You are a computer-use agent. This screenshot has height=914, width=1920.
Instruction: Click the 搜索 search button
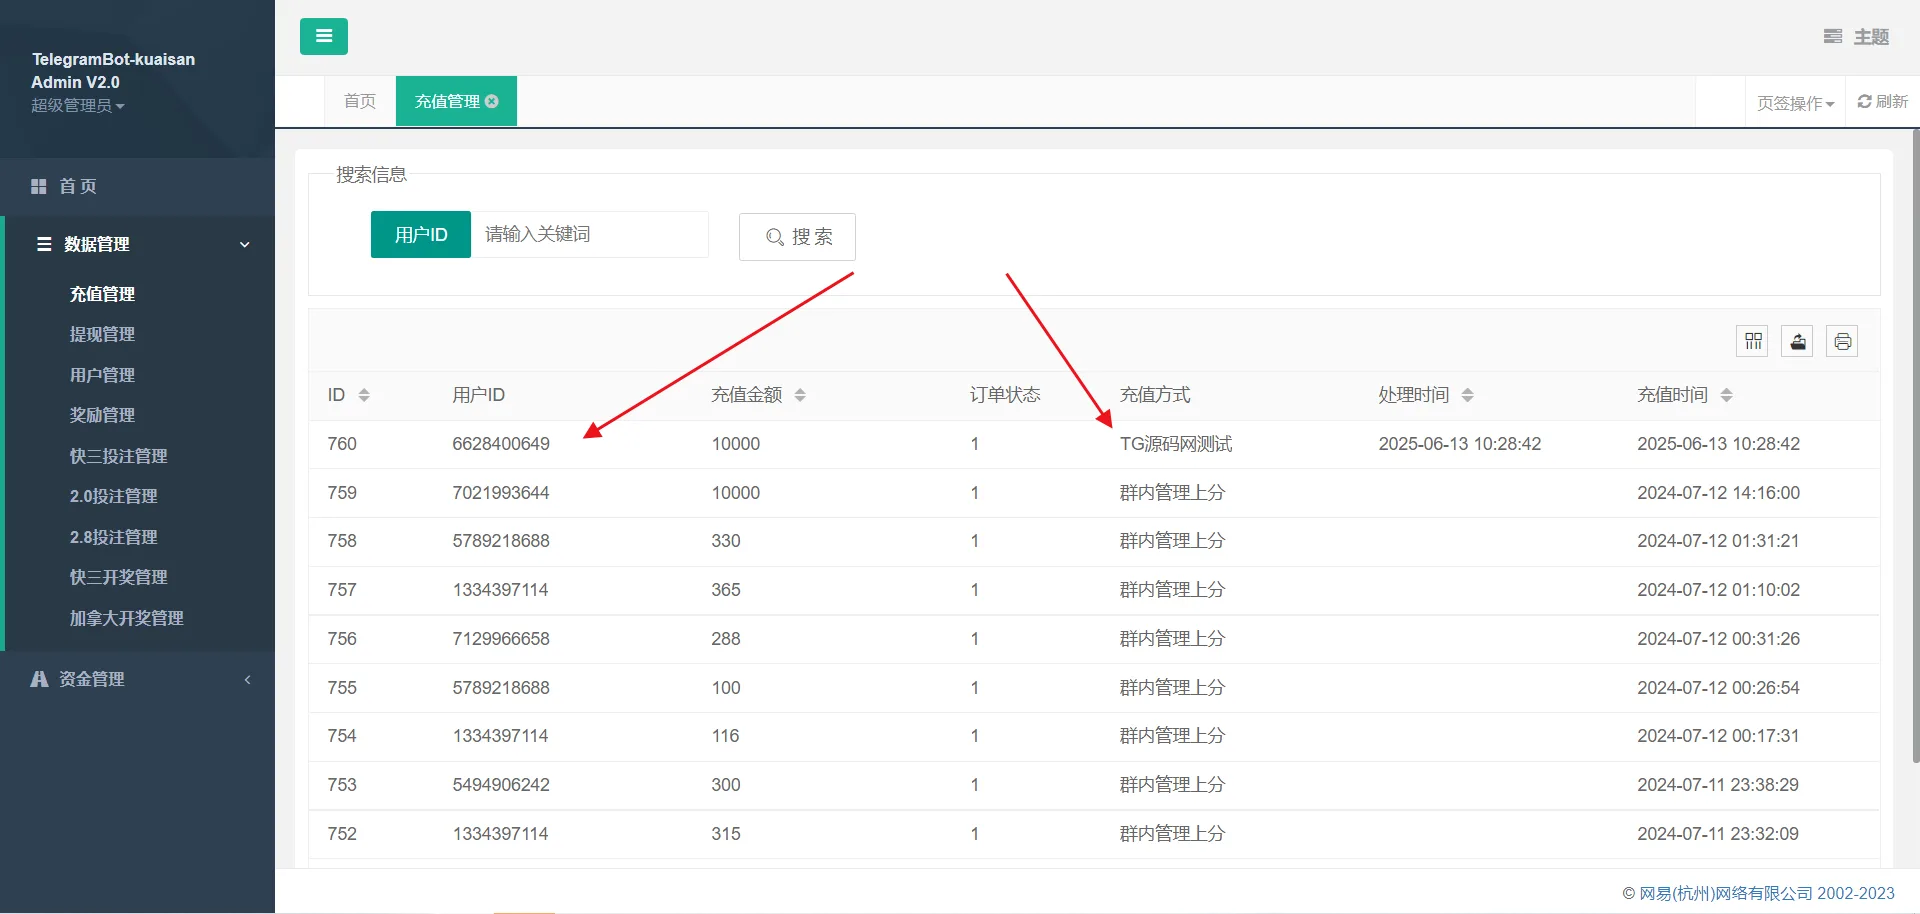[797, 237]
